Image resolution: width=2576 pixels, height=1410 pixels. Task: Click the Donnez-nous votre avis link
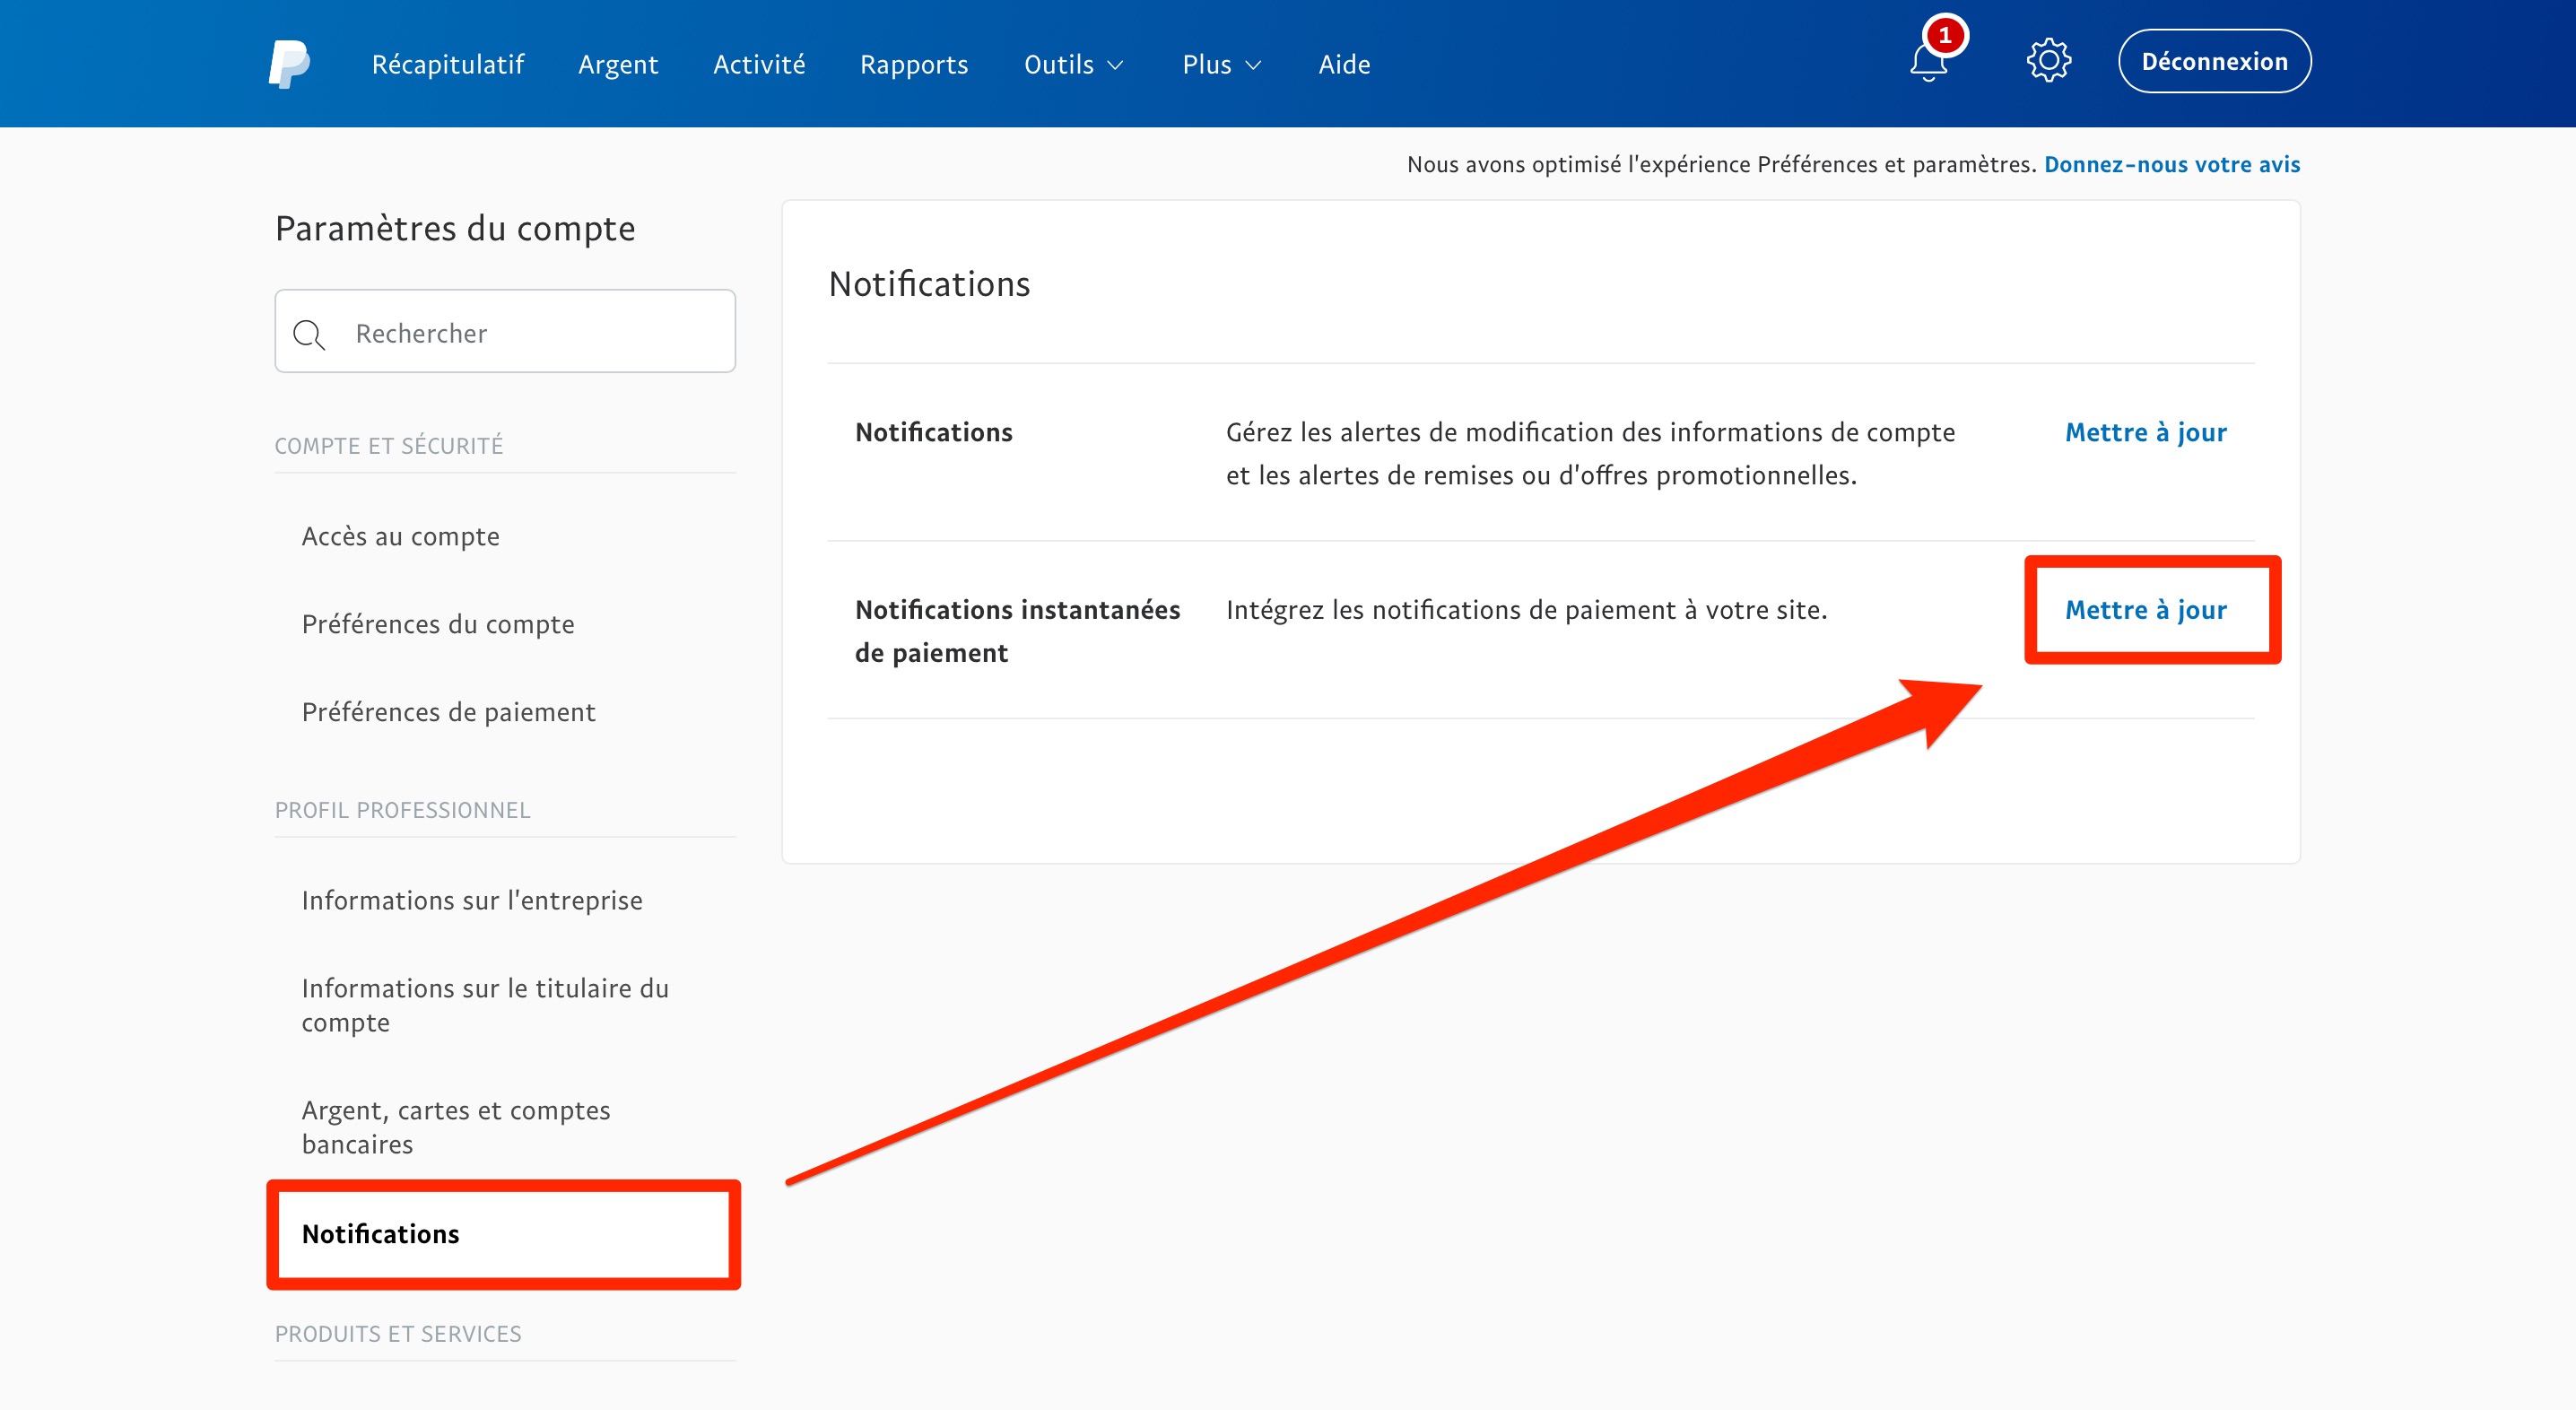point(2171,164)
